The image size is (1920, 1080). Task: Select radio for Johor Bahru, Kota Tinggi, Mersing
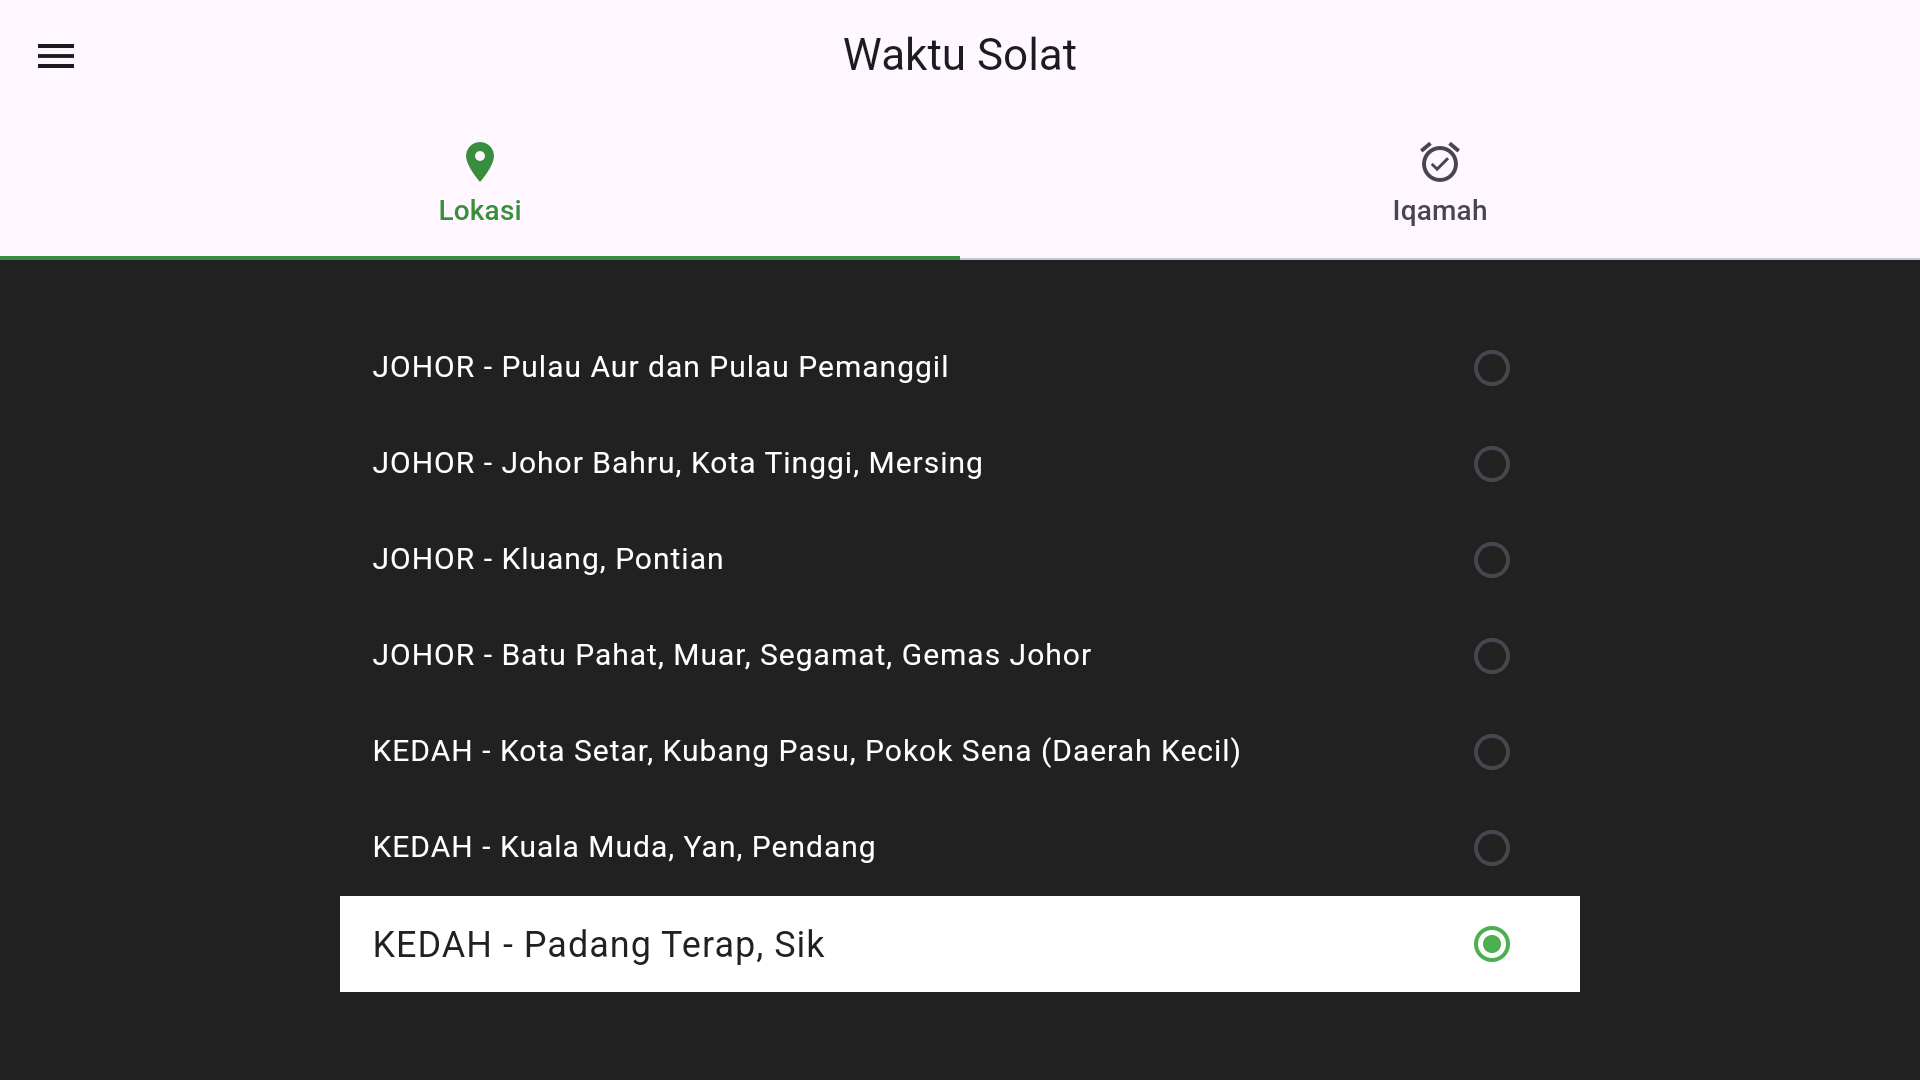coord(1491,464)
